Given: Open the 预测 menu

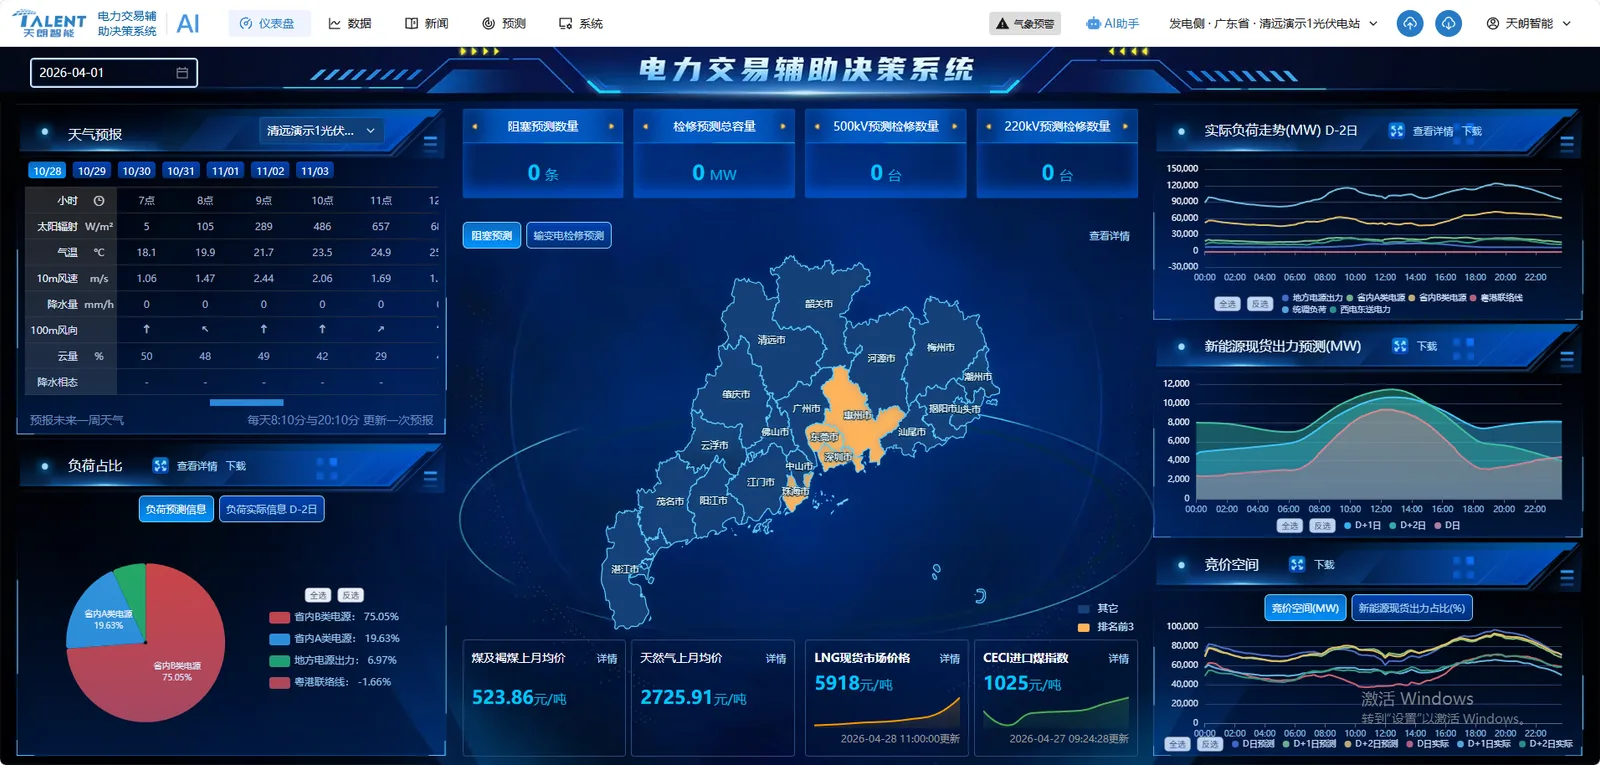Looking at the screenshot, I should pyautogui.click(x=504, y=23).
